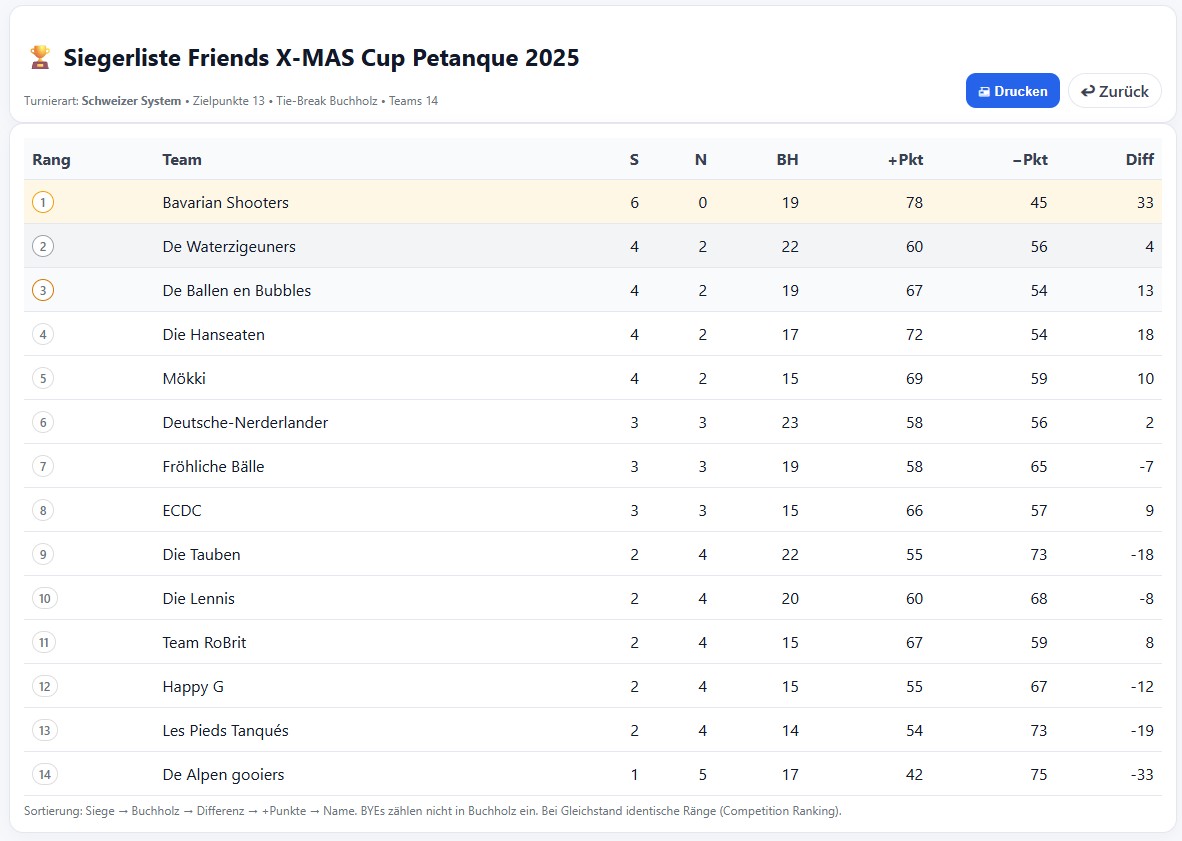Click the +Pkt column header
The height and width of the screenshot is (841, 1182).
tap(905, 160)
